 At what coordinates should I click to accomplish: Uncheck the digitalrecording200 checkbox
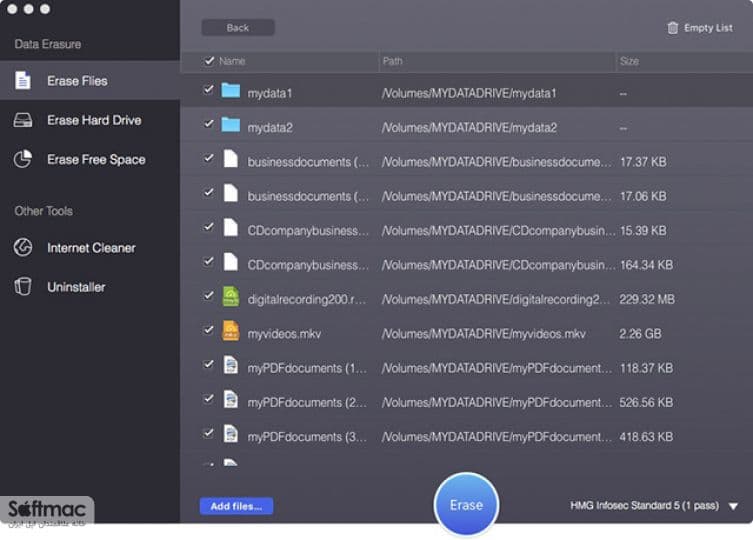coord(208,295)
